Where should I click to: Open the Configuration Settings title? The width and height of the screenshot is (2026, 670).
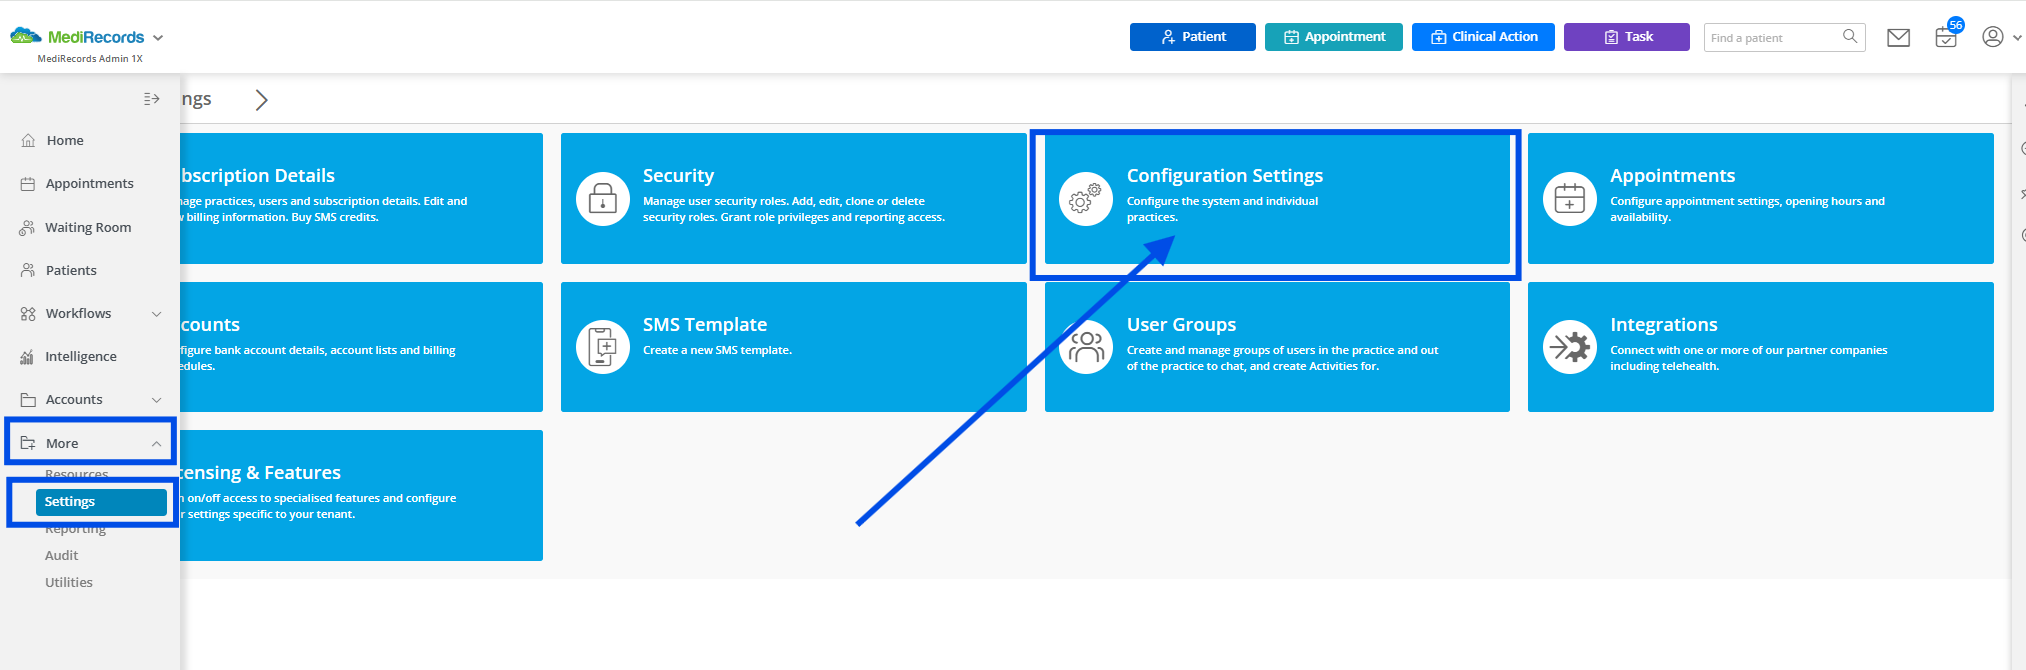[x=1225, y=176]
